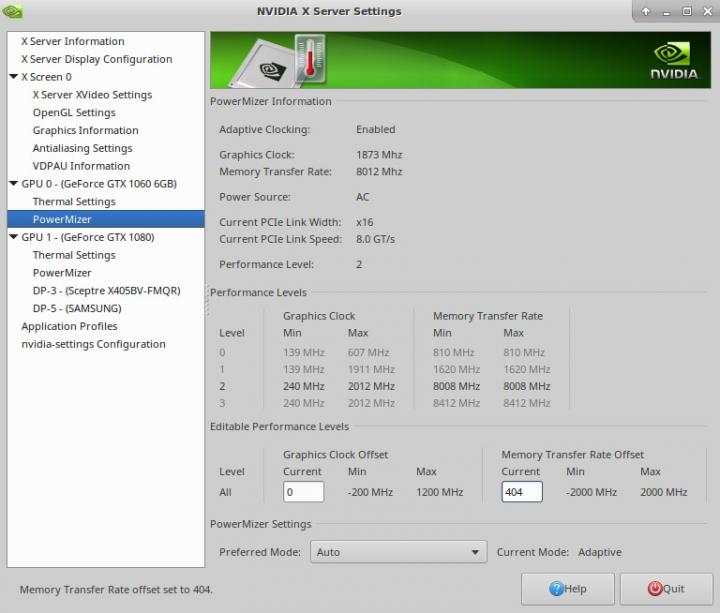Click the PCIe Link Width value x16
This screenshot has width=720, height=613.
[x=365, y=222]
